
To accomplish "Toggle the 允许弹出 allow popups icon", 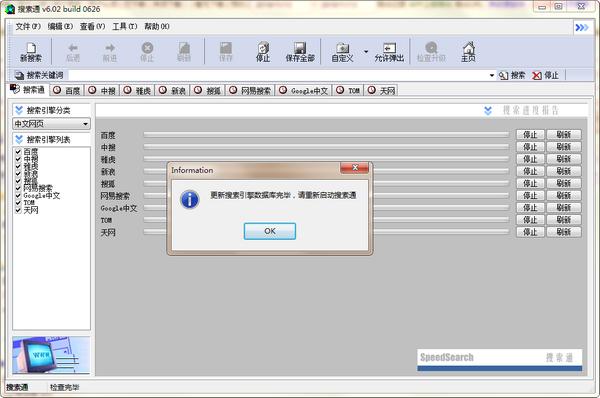I will pyautogui.click(x=390, y=48).
